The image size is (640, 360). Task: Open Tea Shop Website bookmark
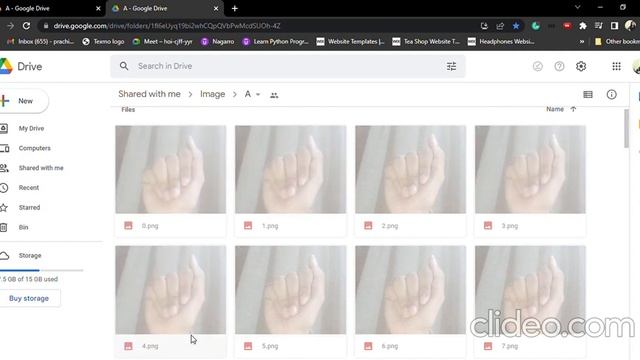coord(426,41)
